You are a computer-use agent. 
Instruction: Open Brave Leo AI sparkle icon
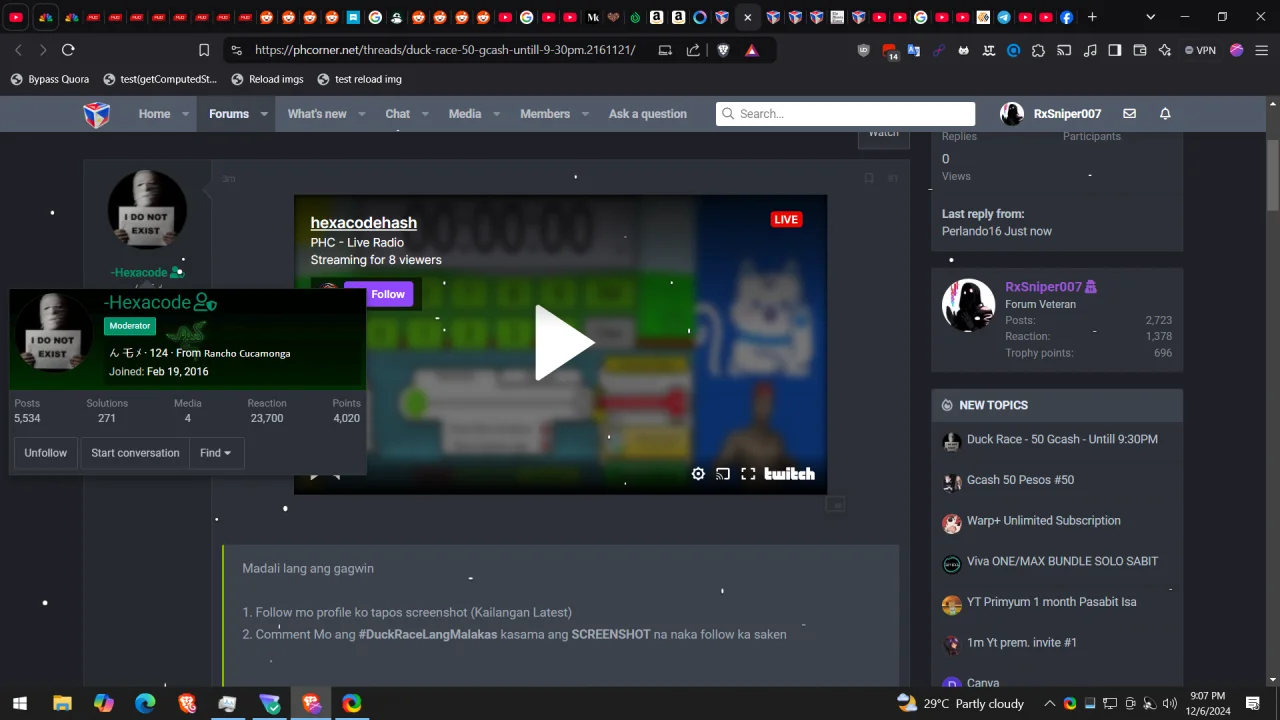pyautogui.click(x=1164, y=50)
